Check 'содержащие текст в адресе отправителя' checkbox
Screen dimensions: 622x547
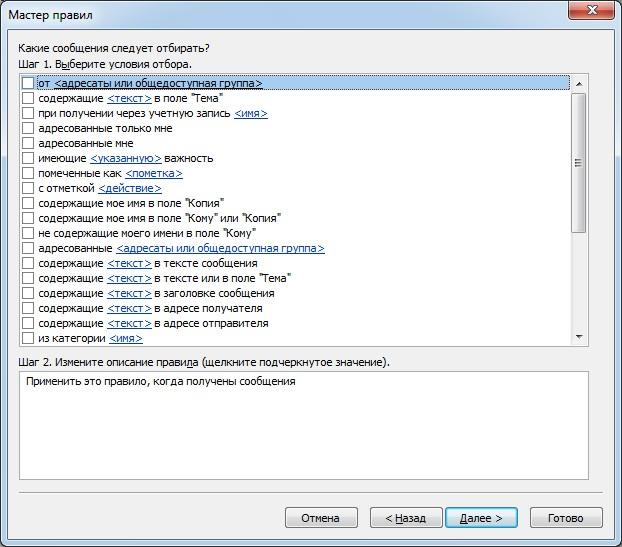pos(28,323)
